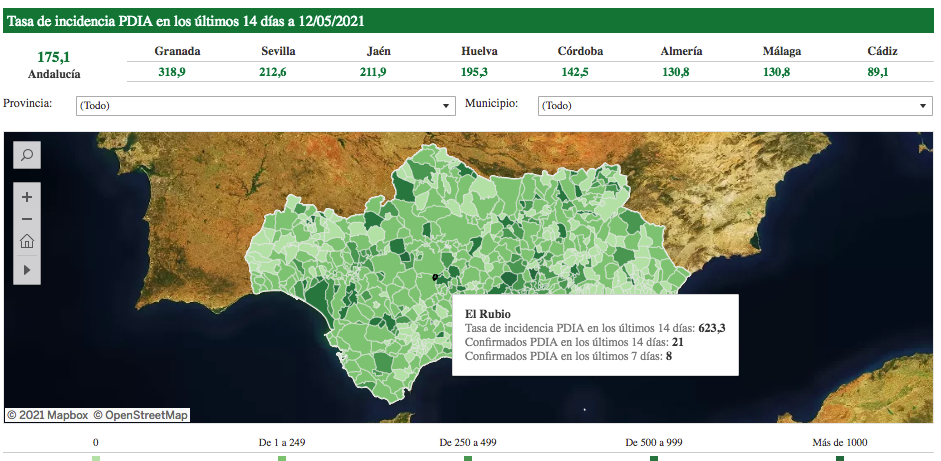The image size is (941, 461).
Task: Click the 'De 250 a 499' legend swatch
Action: 468,458
